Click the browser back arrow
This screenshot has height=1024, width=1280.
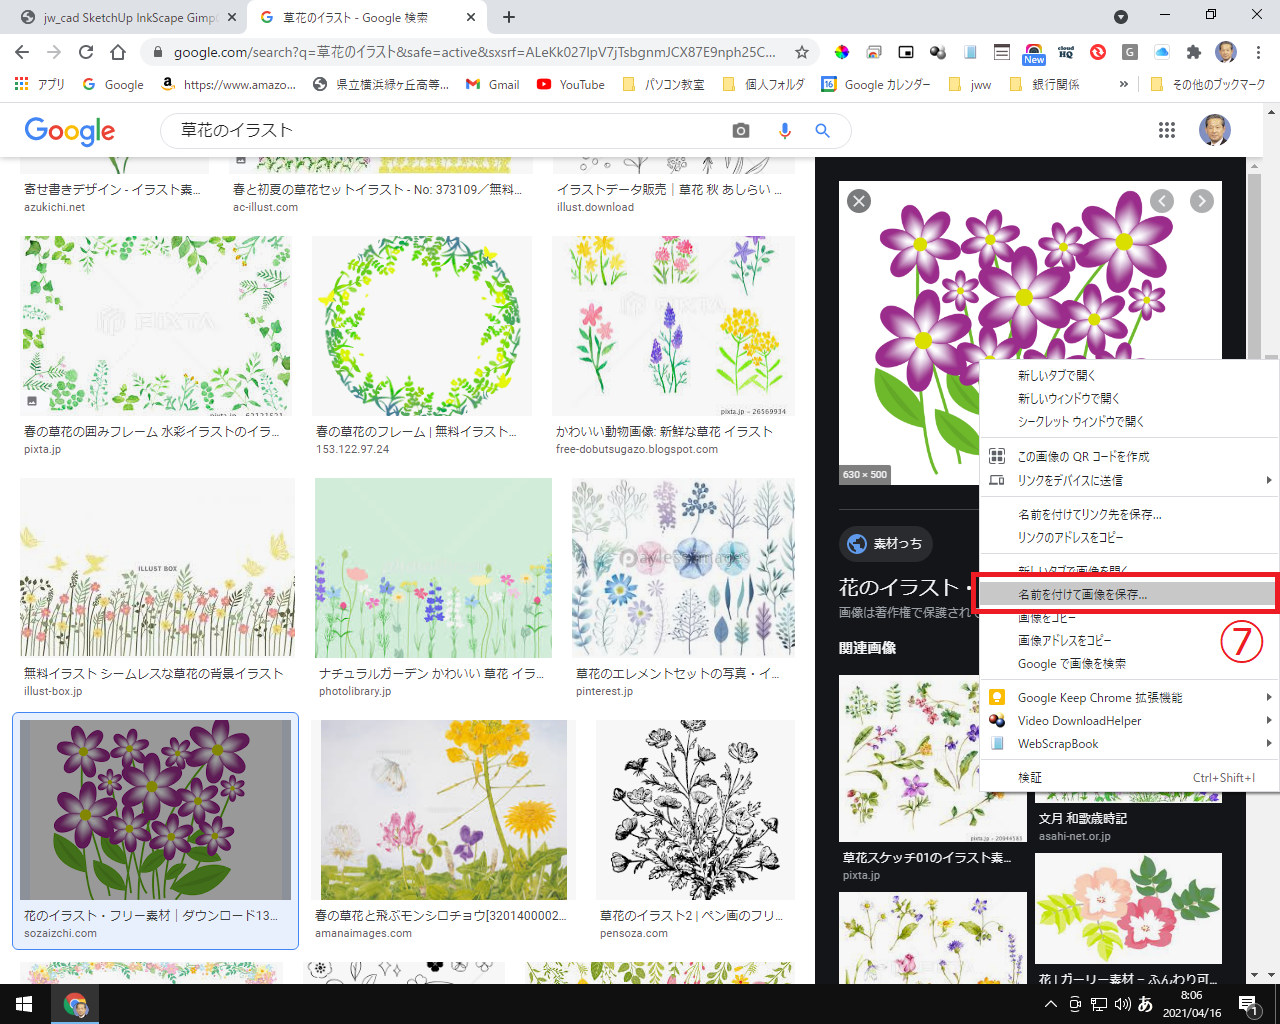tap(22, 52)
